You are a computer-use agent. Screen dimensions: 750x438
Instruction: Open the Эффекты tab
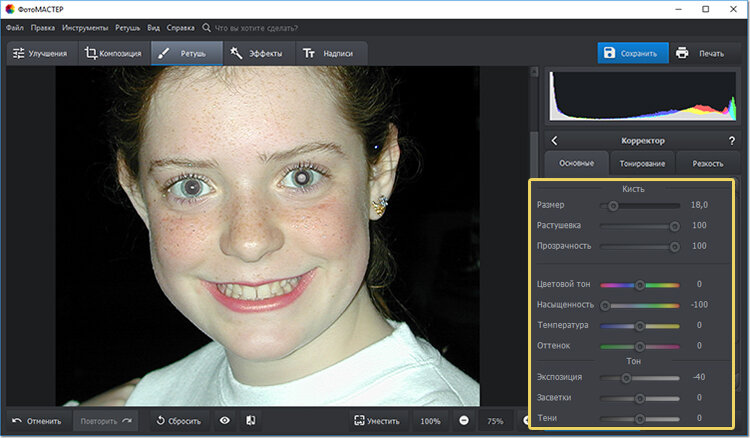[x=256, y=53]
